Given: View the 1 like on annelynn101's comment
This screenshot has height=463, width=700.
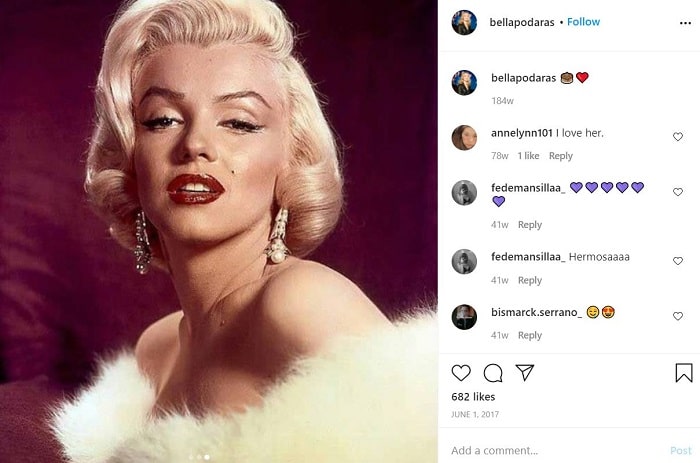Looking at the screenshot, I should [529, 156].
